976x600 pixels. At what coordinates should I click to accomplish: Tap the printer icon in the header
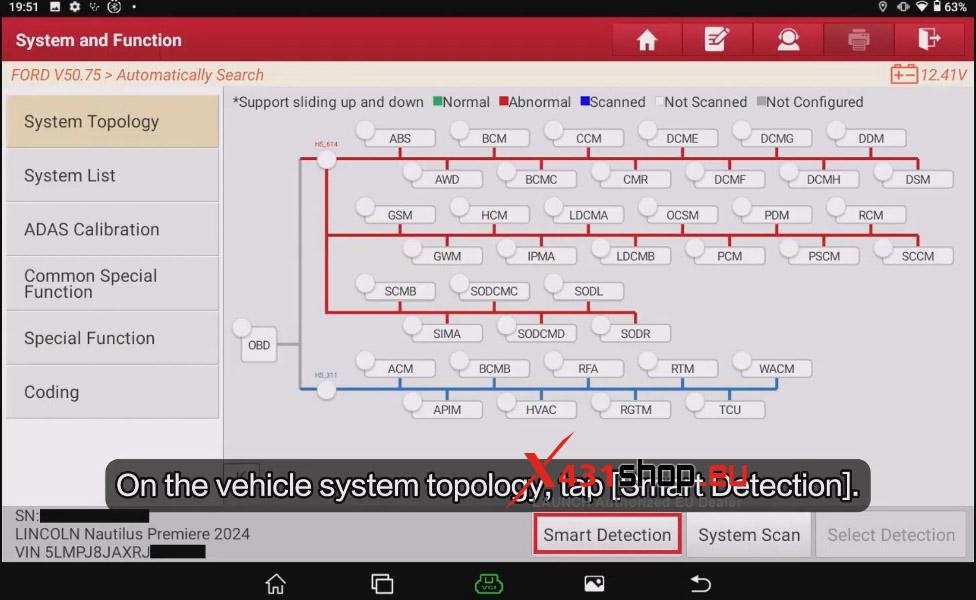[x=858, y=40]
